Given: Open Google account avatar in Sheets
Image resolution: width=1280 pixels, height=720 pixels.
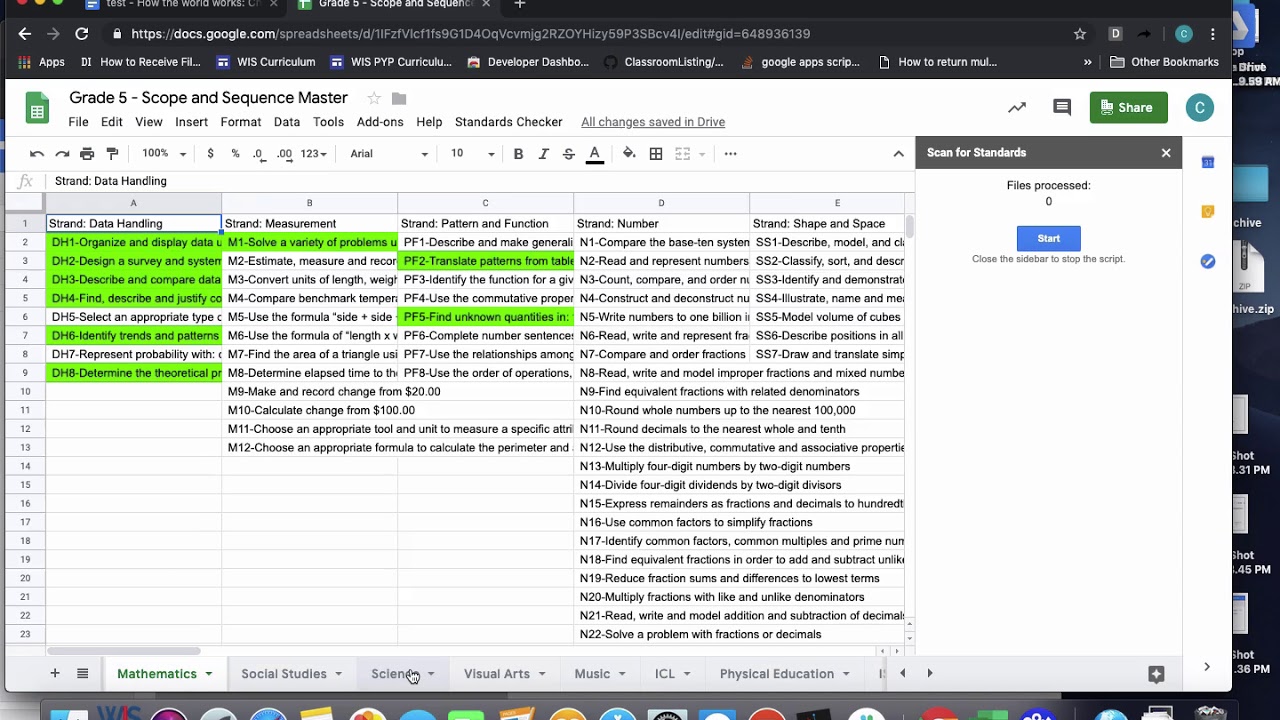Looking at the screenshot, I should coord(1199,107).
